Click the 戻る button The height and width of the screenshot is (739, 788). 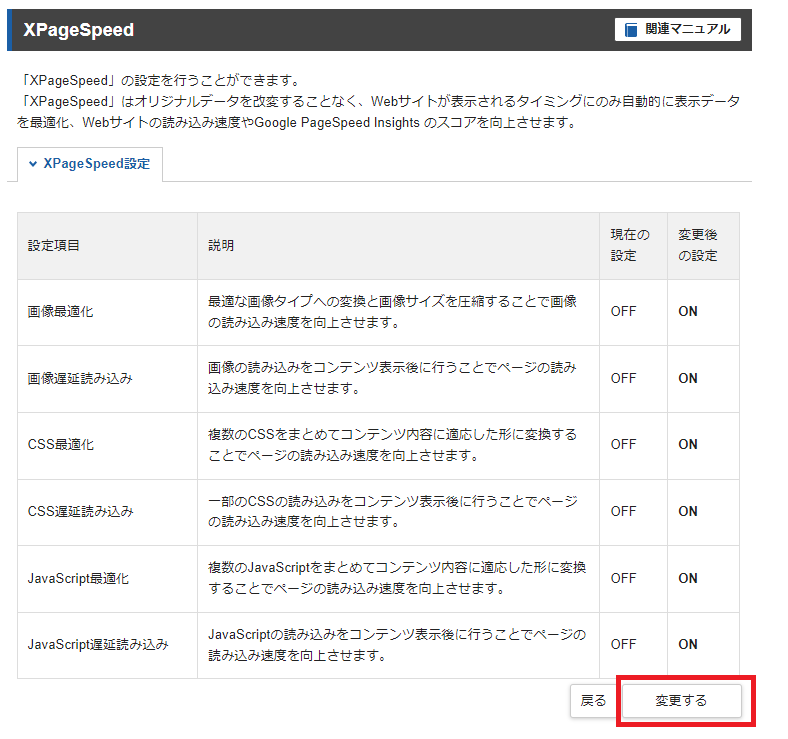pos(593,700)
